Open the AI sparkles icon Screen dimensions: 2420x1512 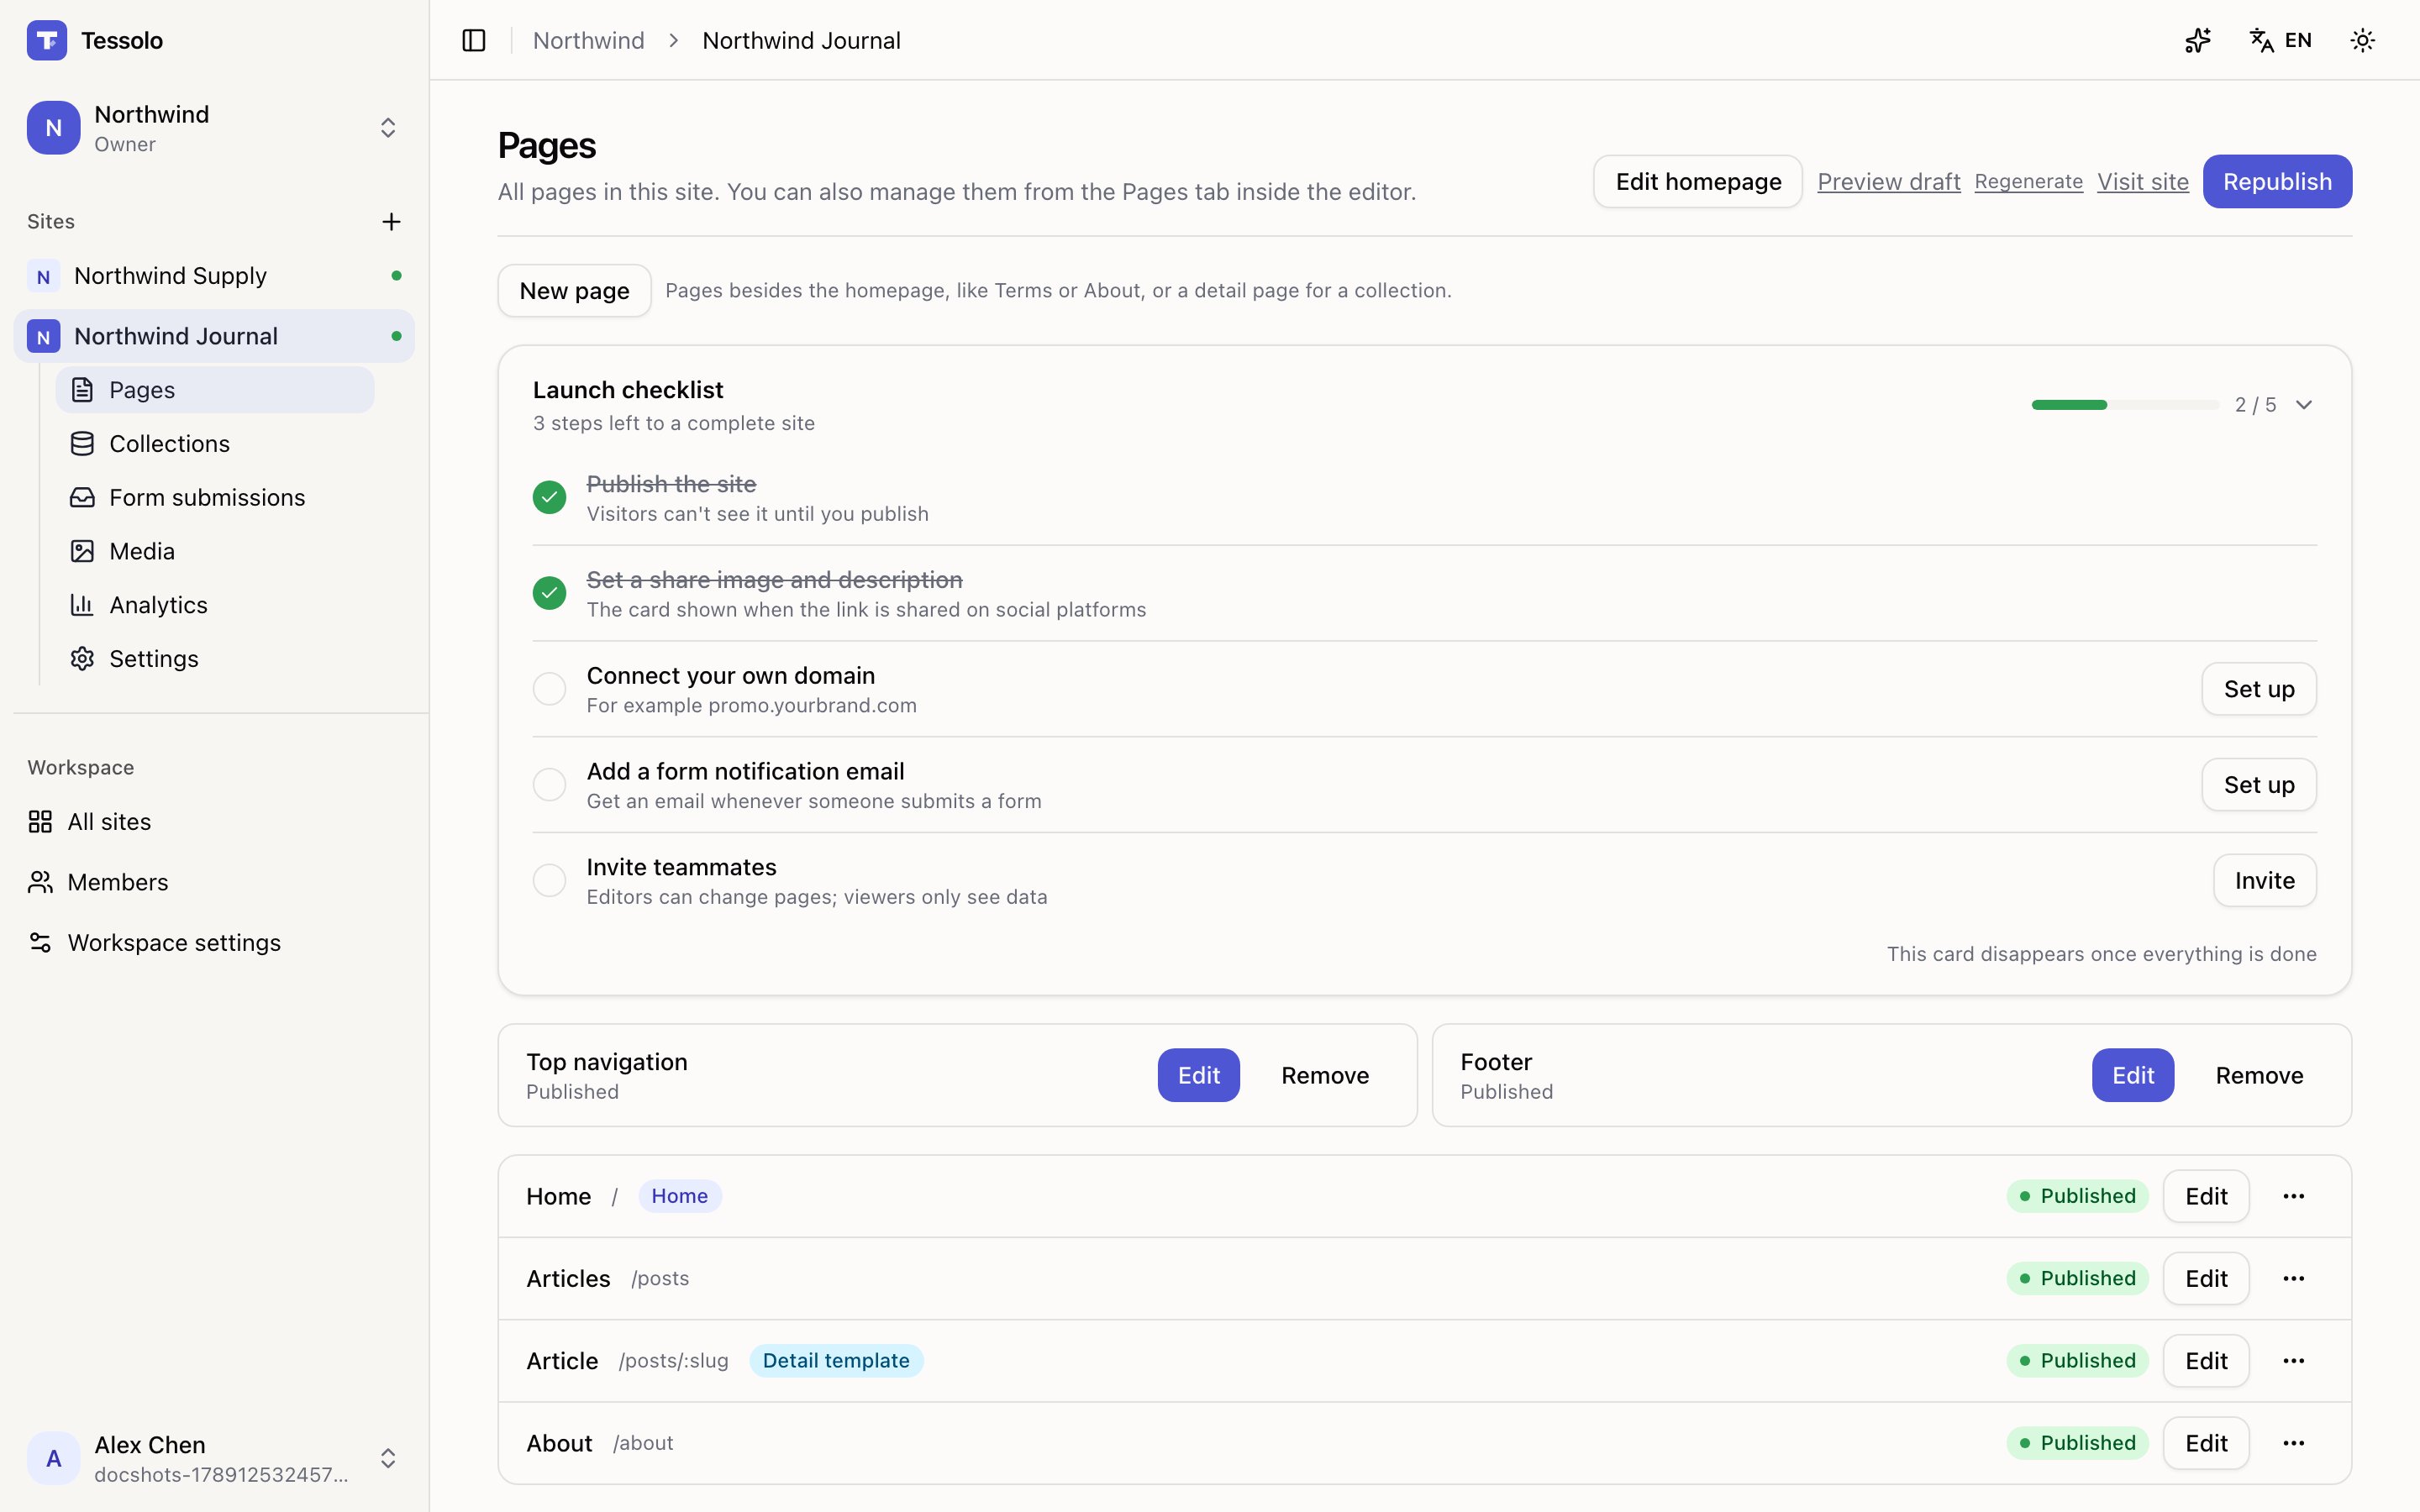coord(2197,40)
